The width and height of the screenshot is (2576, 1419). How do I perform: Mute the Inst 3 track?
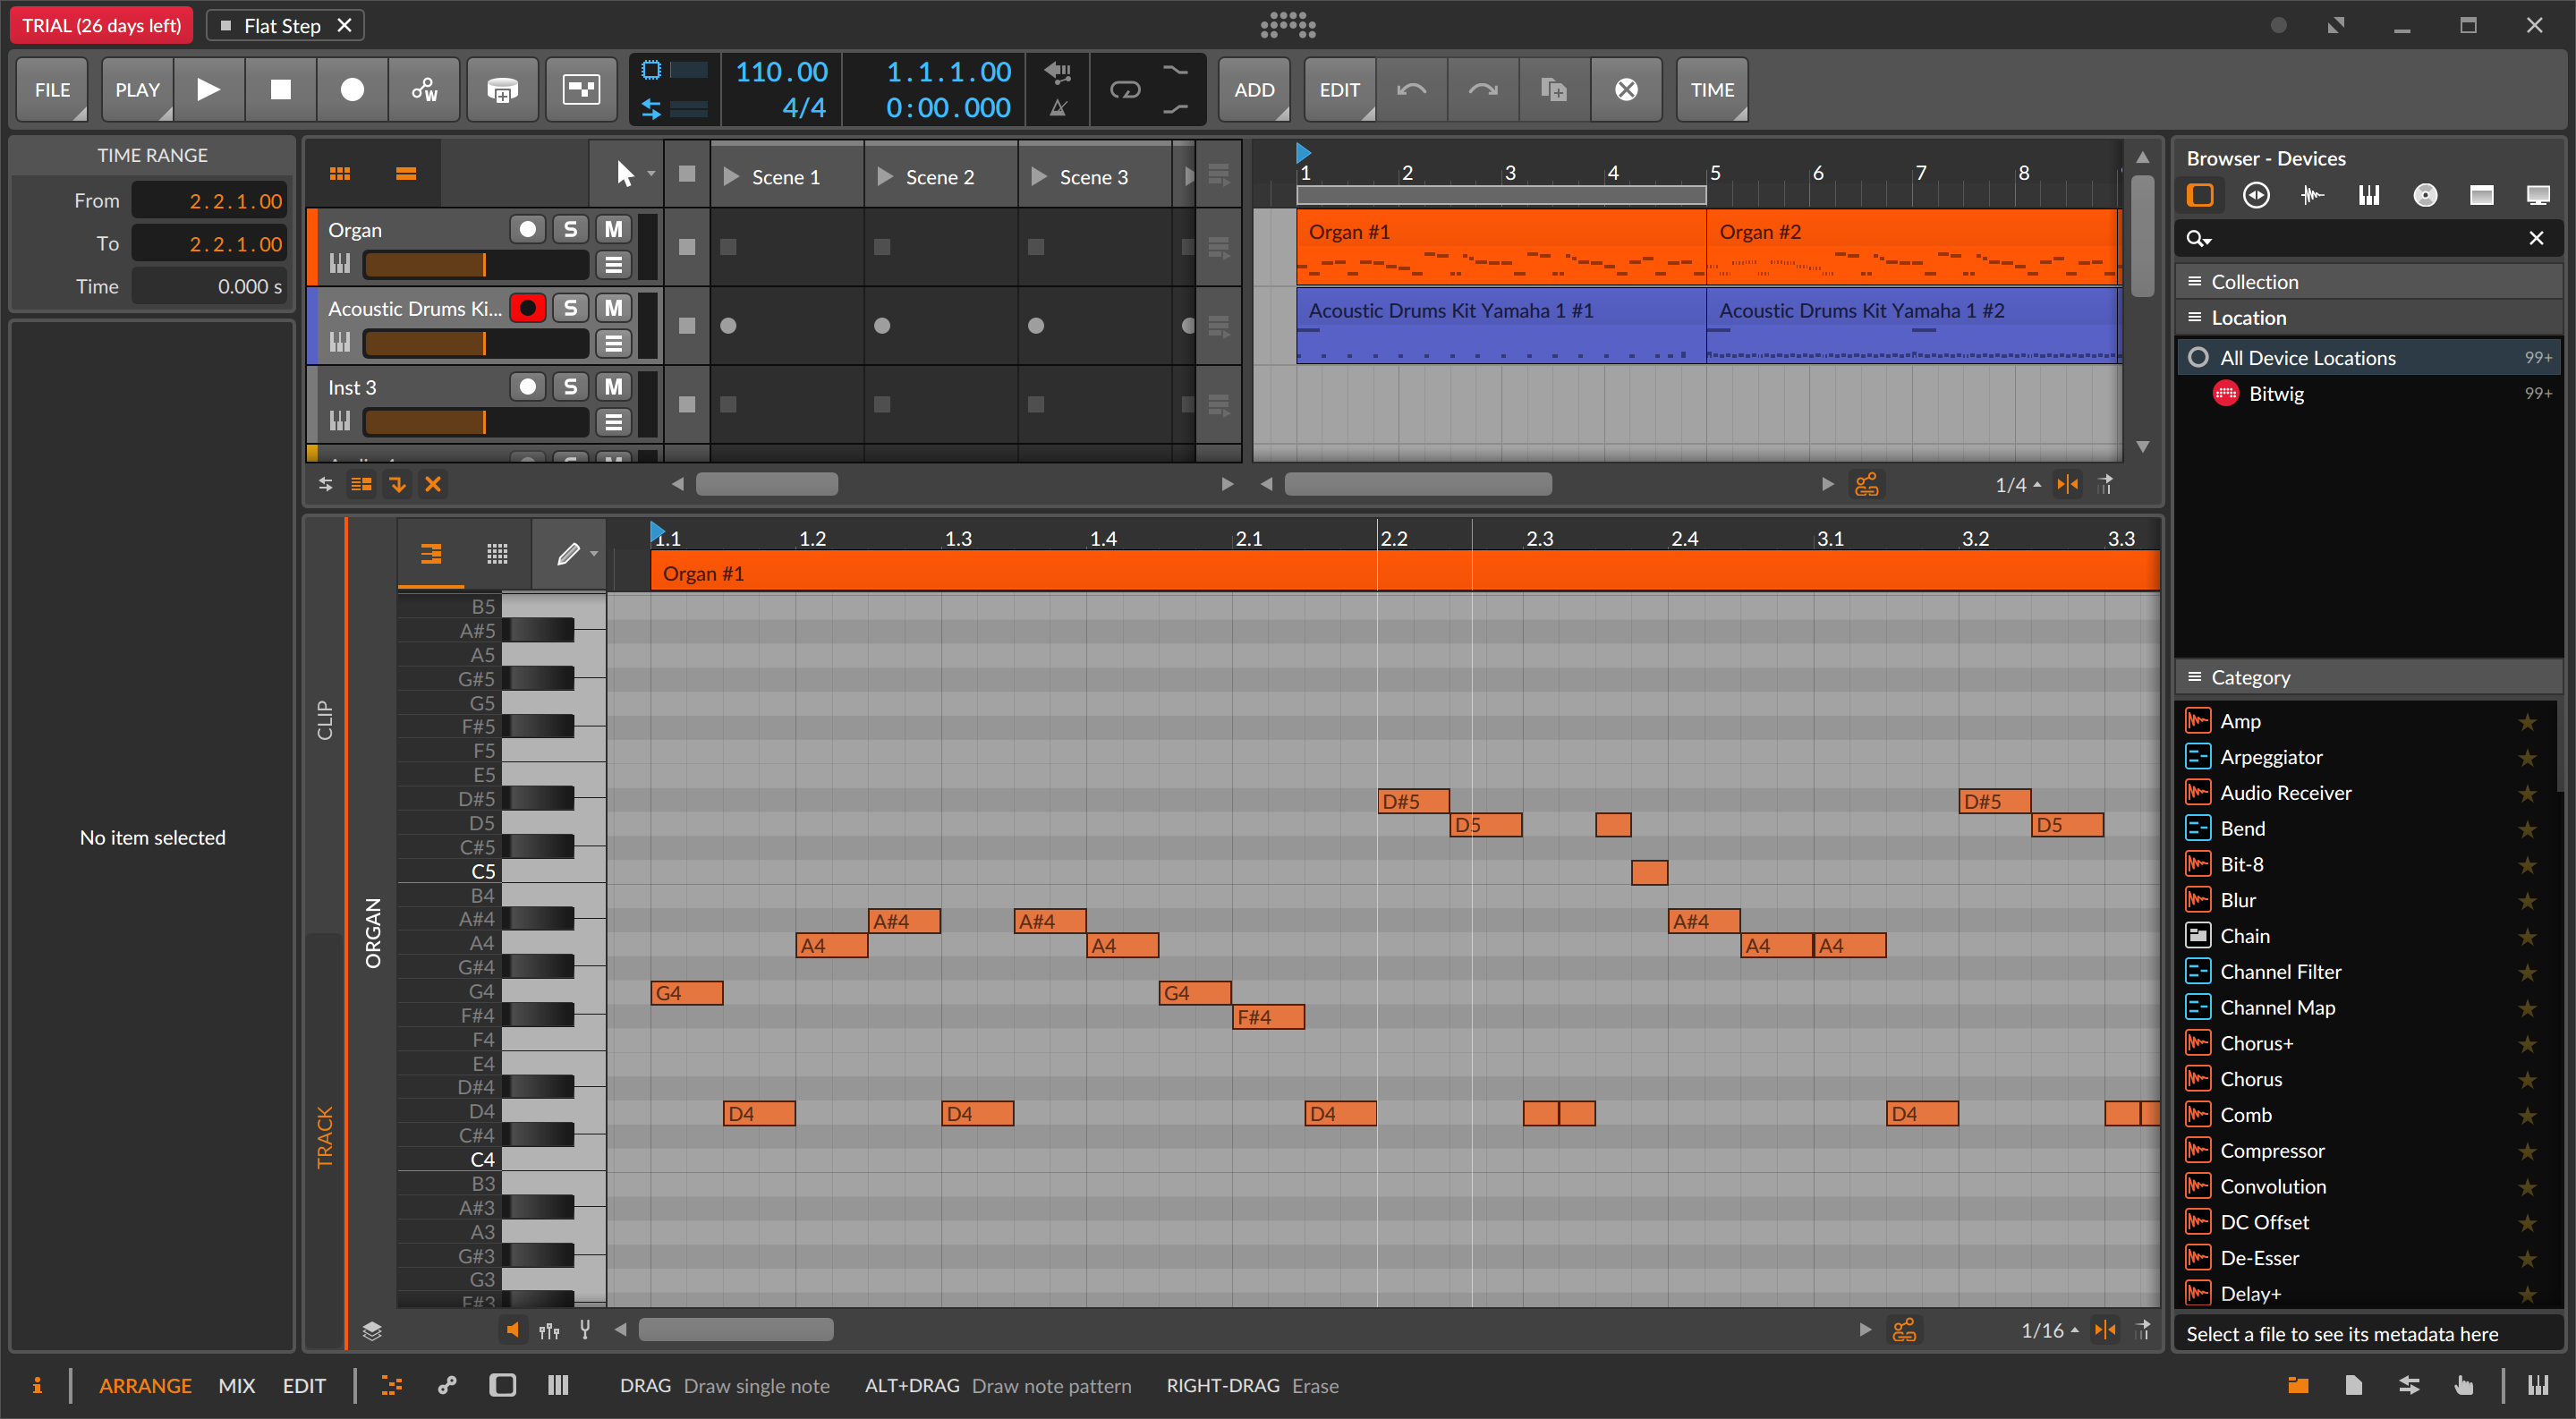tap(613, 387)
